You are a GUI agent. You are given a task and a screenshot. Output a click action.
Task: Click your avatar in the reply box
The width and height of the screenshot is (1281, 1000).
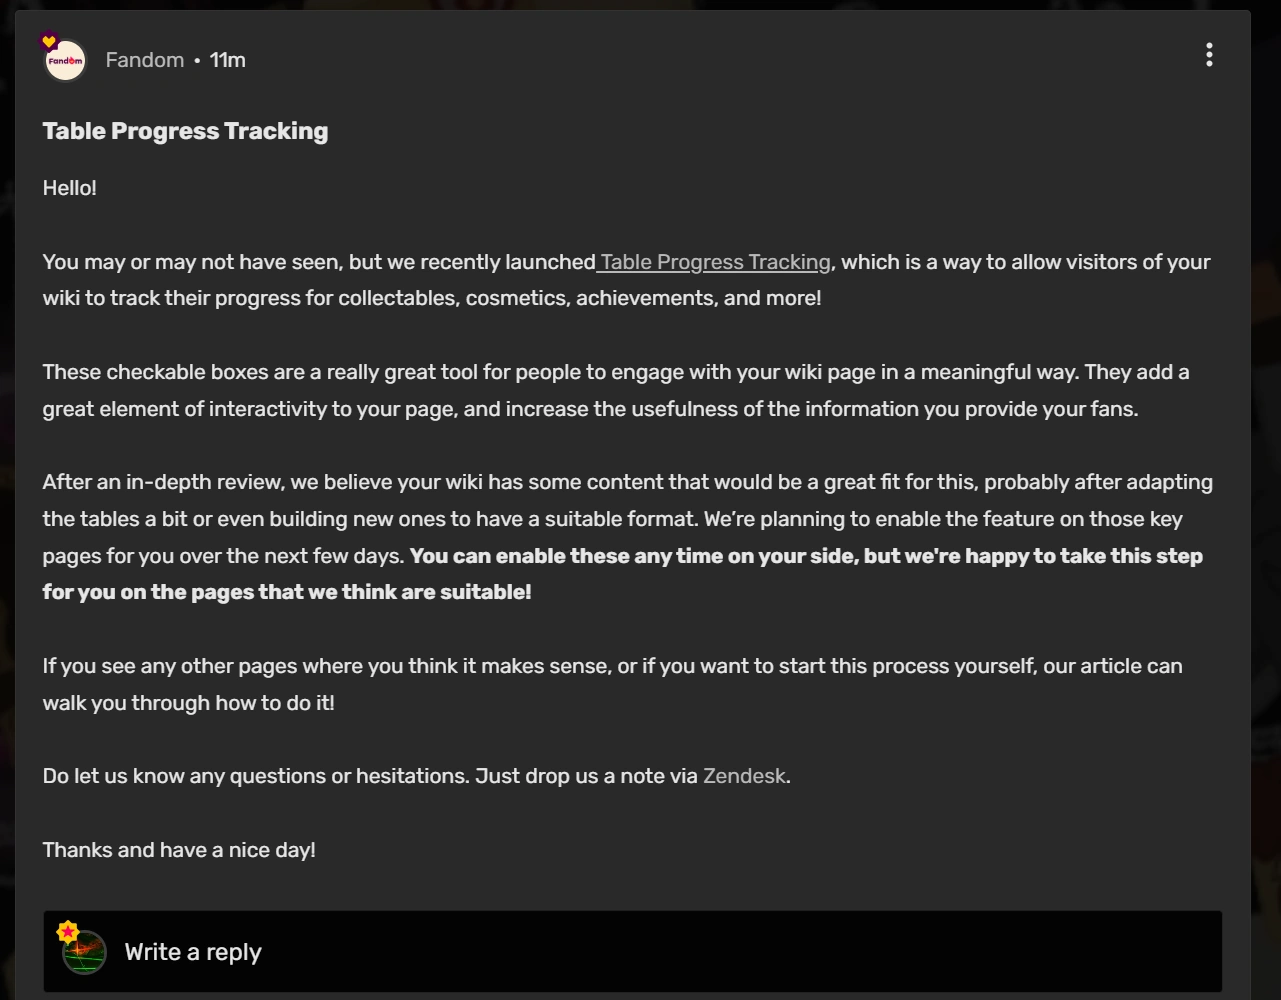(x=85, y=953)
